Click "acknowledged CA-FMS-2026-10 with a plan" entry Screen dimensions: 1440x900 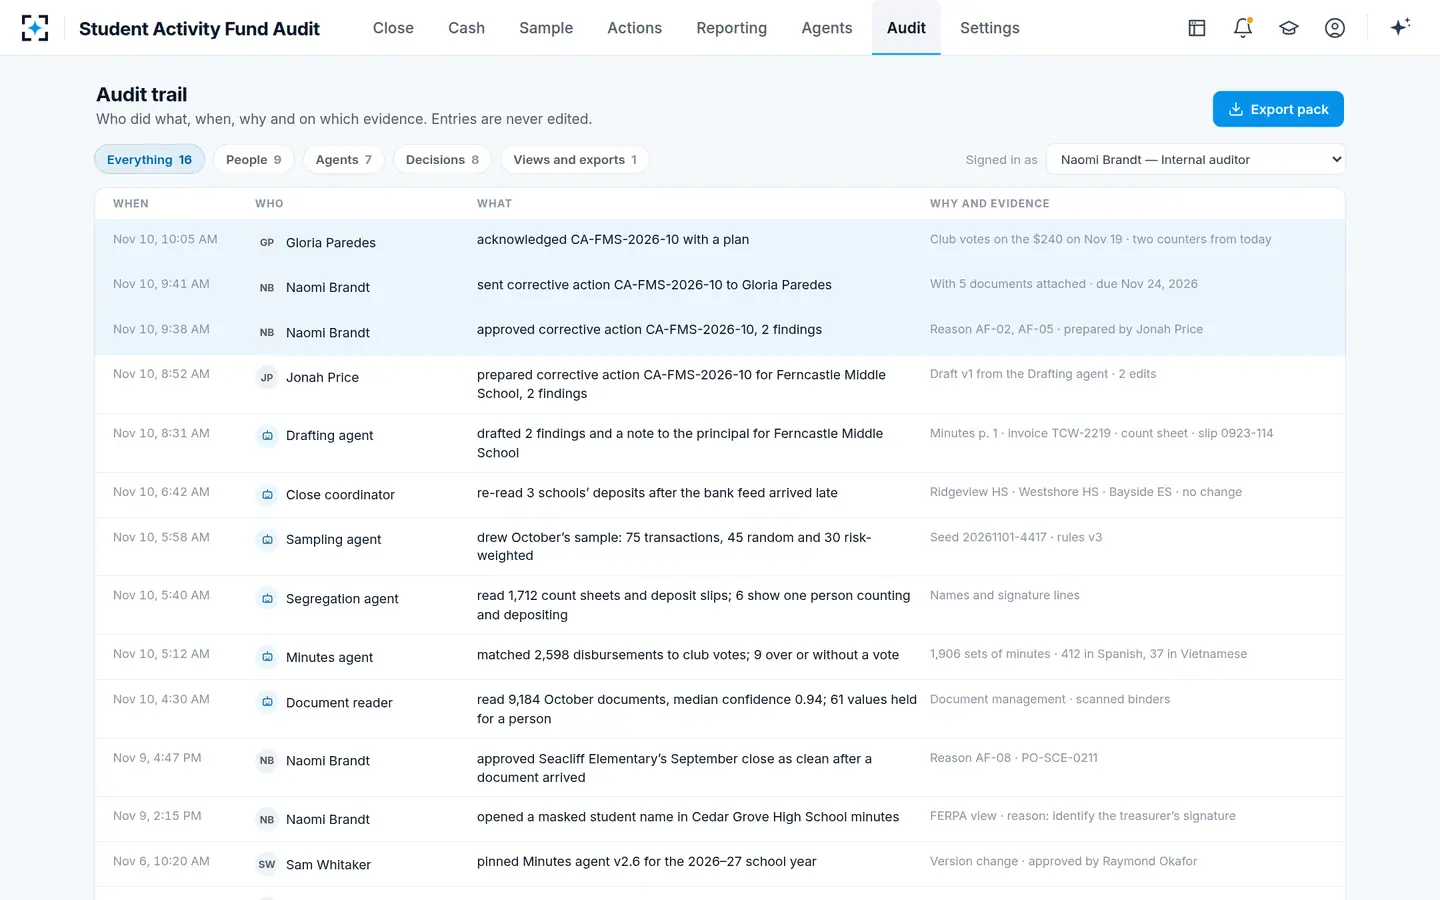pyautogui.click(x=613, y=239)
